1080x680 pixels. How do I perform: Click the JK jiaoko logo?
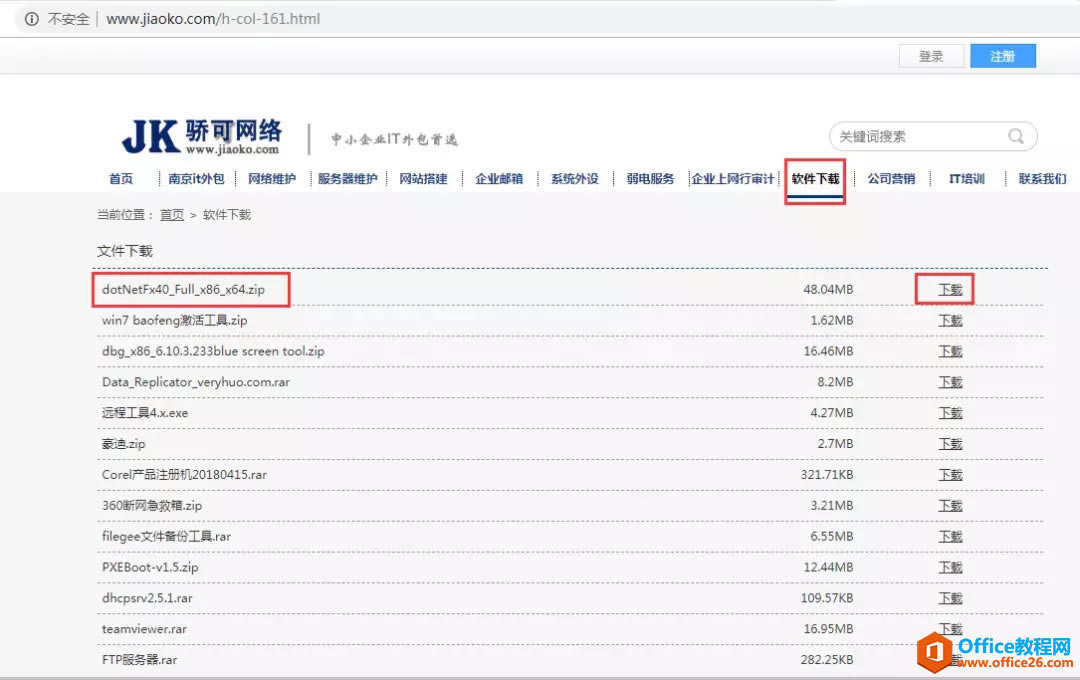point(202,136)
